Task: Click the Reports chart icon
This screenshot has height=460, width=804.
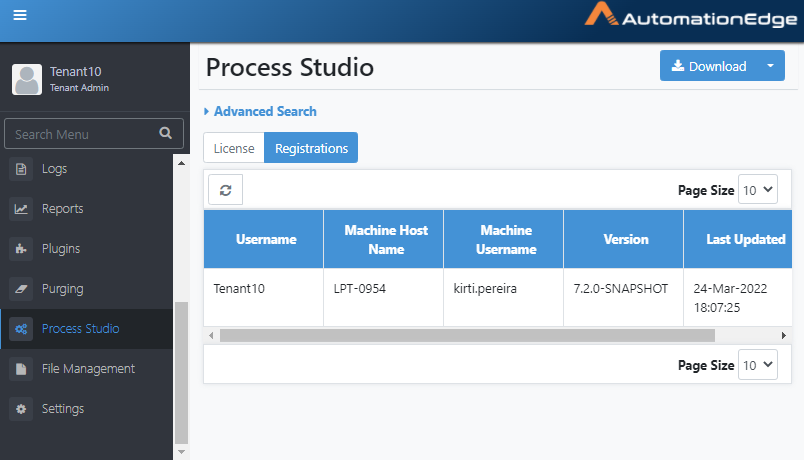Action: [21, 209]
